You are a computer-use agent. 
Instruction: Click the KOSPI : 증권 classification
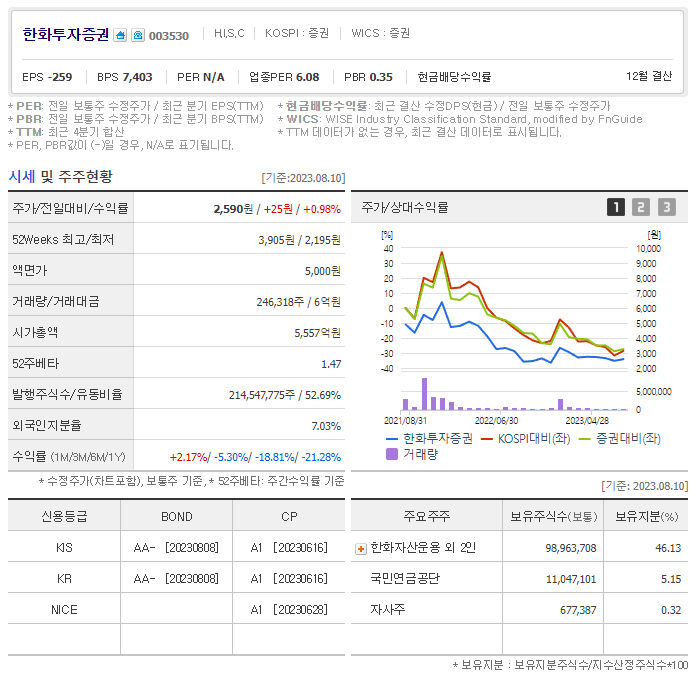(x=297, y=33)
